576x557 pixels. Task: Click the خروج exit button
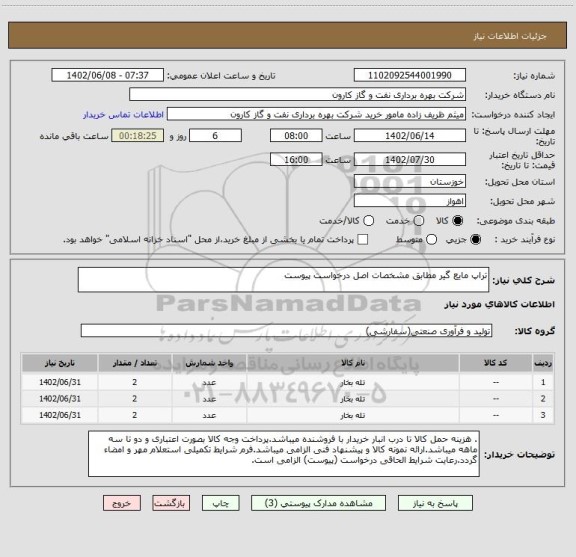(x=122, y=503)
